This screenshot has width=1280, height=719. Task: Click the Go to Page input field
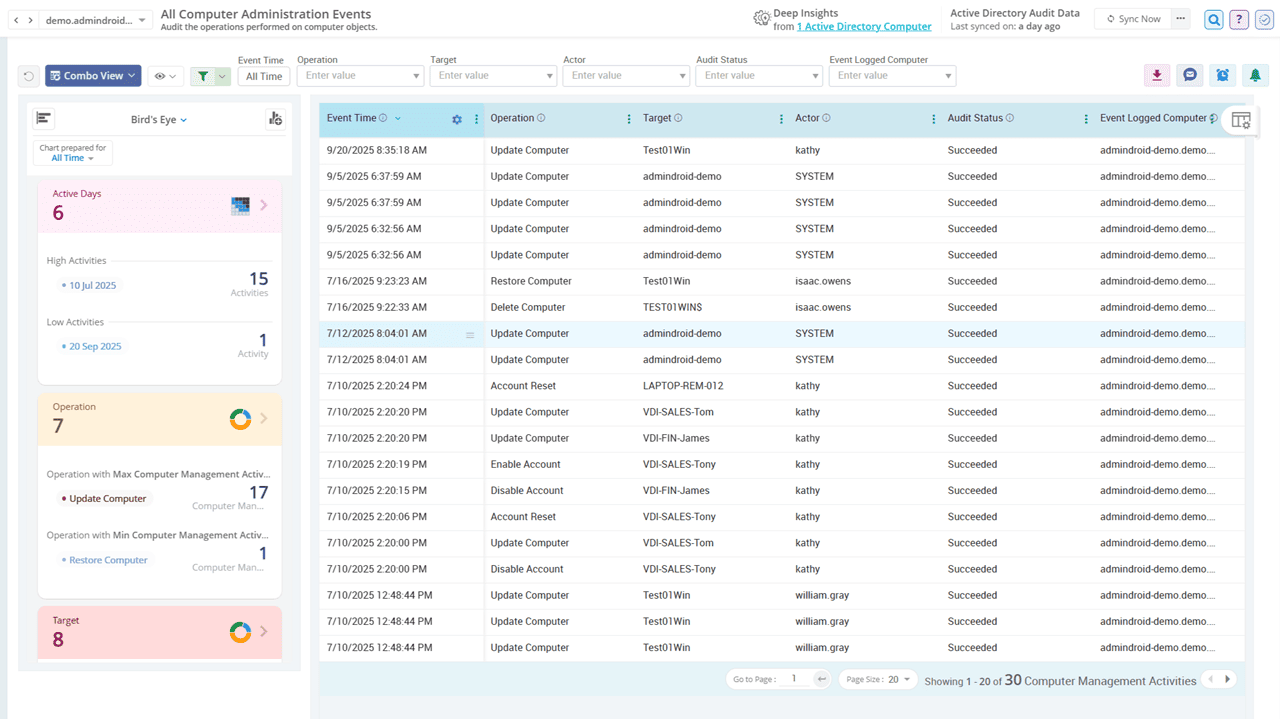coord(796,679)
